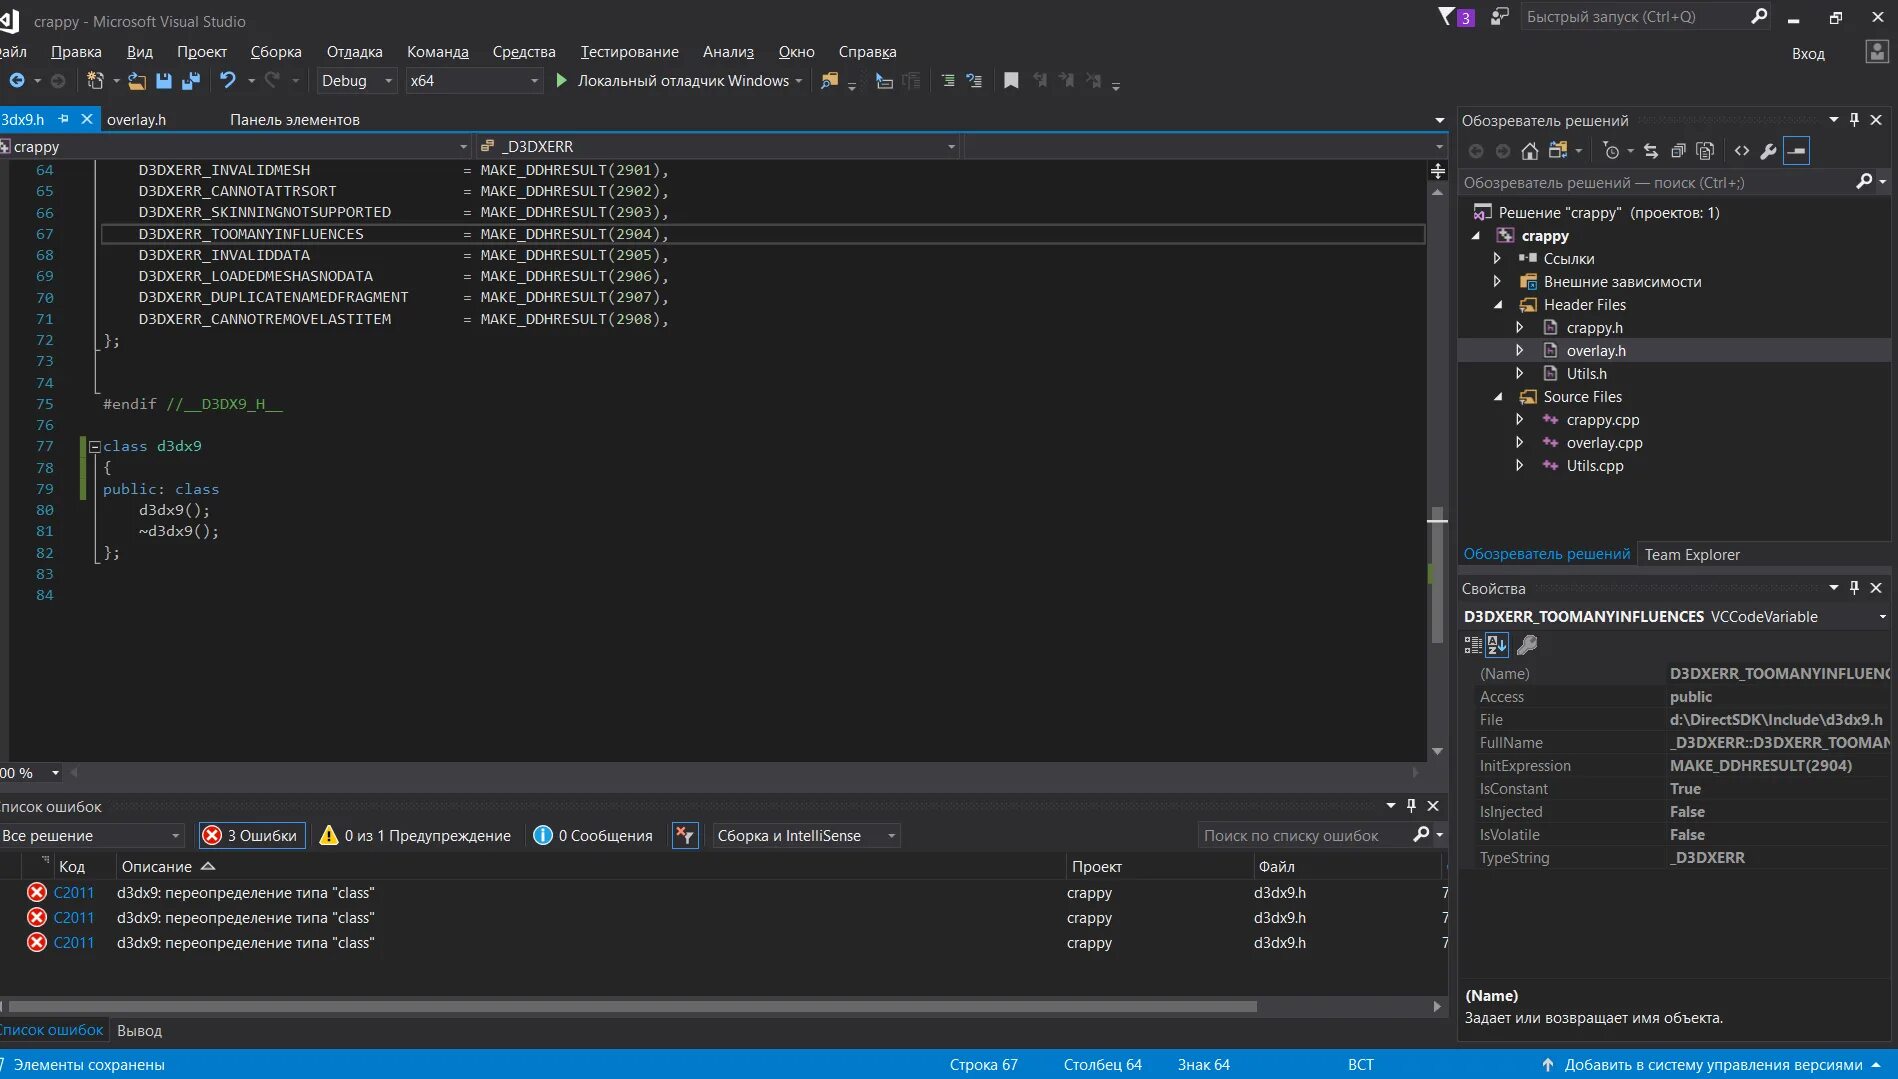Click the navigate backward toolbar arrow

point(17,80)
